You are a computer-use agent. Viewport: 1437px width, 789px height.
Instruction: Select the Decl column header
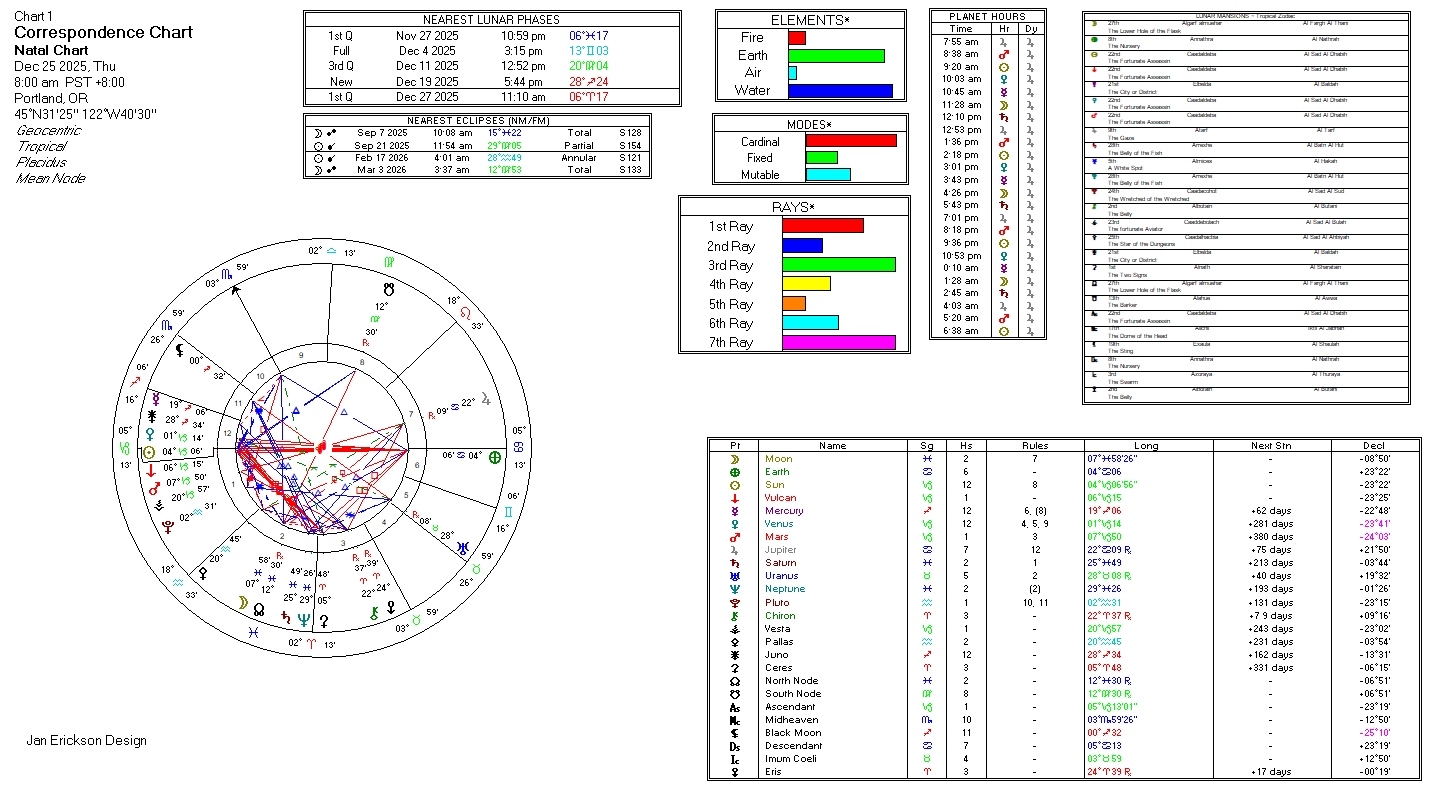tap(1374, 446)
